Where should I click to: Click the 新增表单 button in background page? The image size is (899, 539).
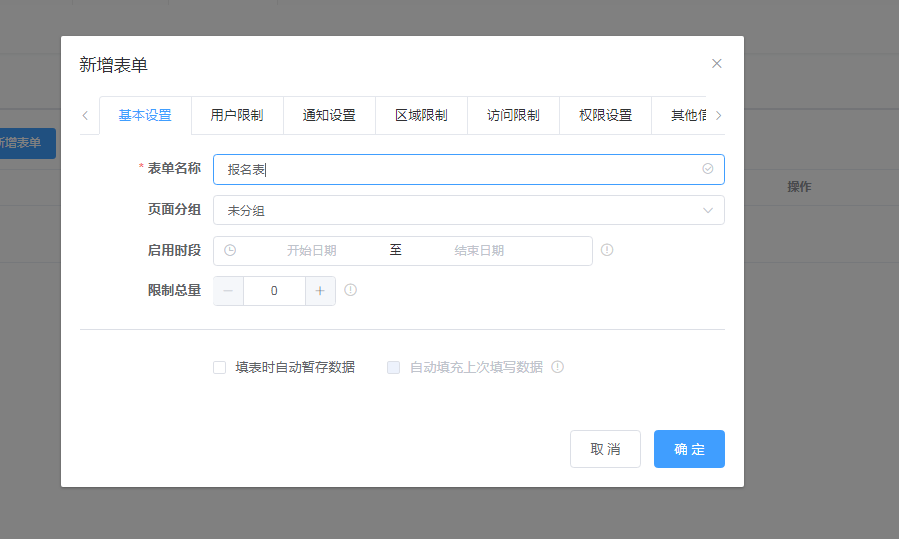(x=26, y=143)
